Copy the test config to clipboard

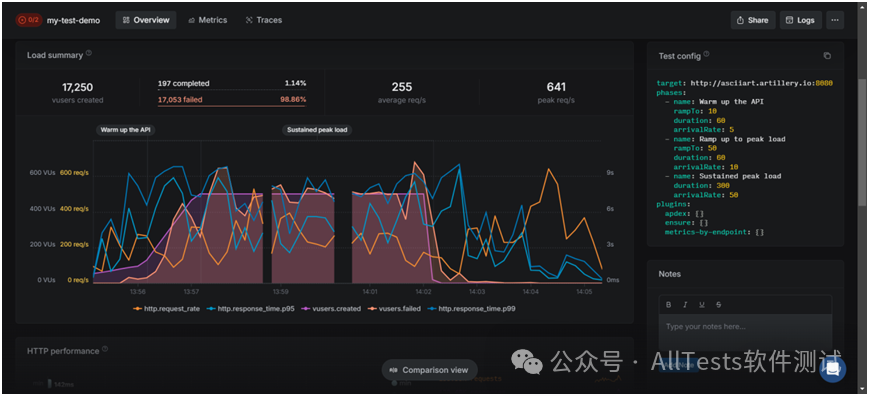click(827, 56)
